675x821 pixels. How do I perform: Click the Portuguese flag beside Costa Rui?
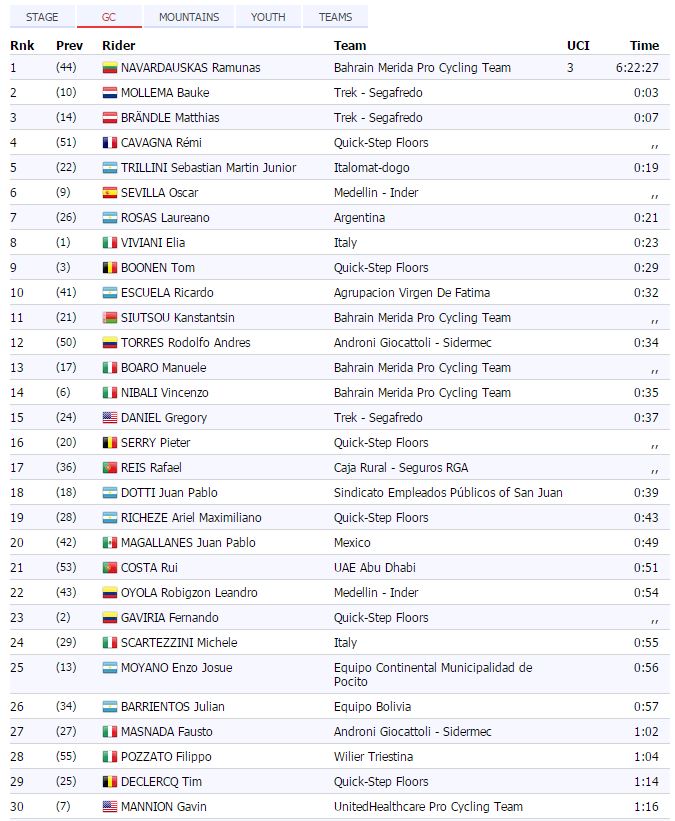[110, 568]
